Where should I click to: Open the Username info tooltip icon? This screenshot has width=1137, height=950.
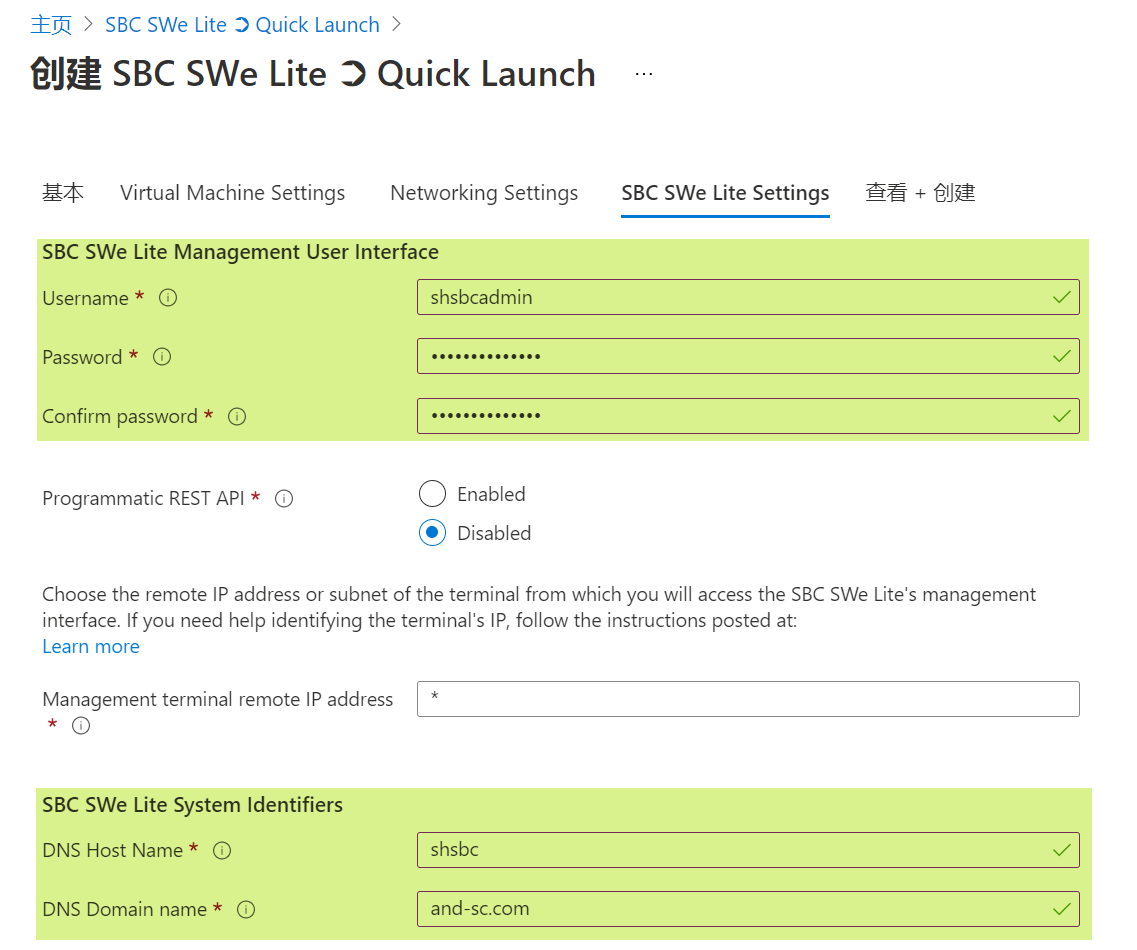(x=168, y=298)
